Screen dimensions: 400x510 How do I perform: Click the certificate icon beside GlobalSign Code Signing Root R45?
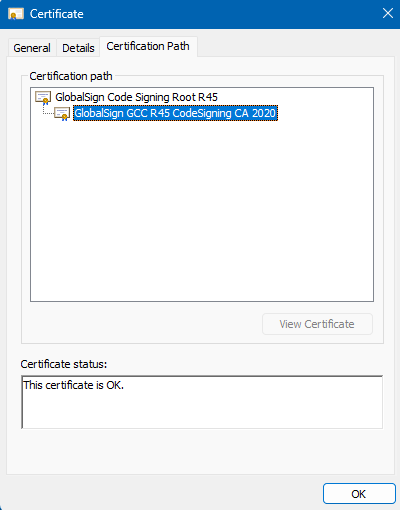(x=43, y=98)
